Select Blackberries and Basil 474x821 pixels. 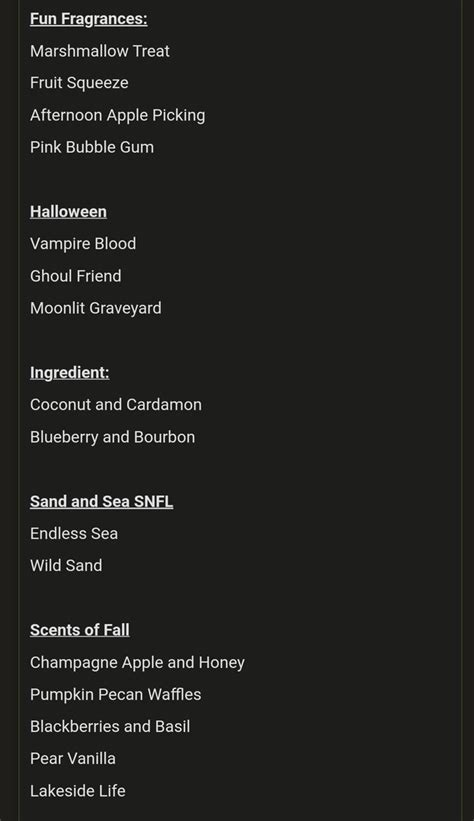110,726
